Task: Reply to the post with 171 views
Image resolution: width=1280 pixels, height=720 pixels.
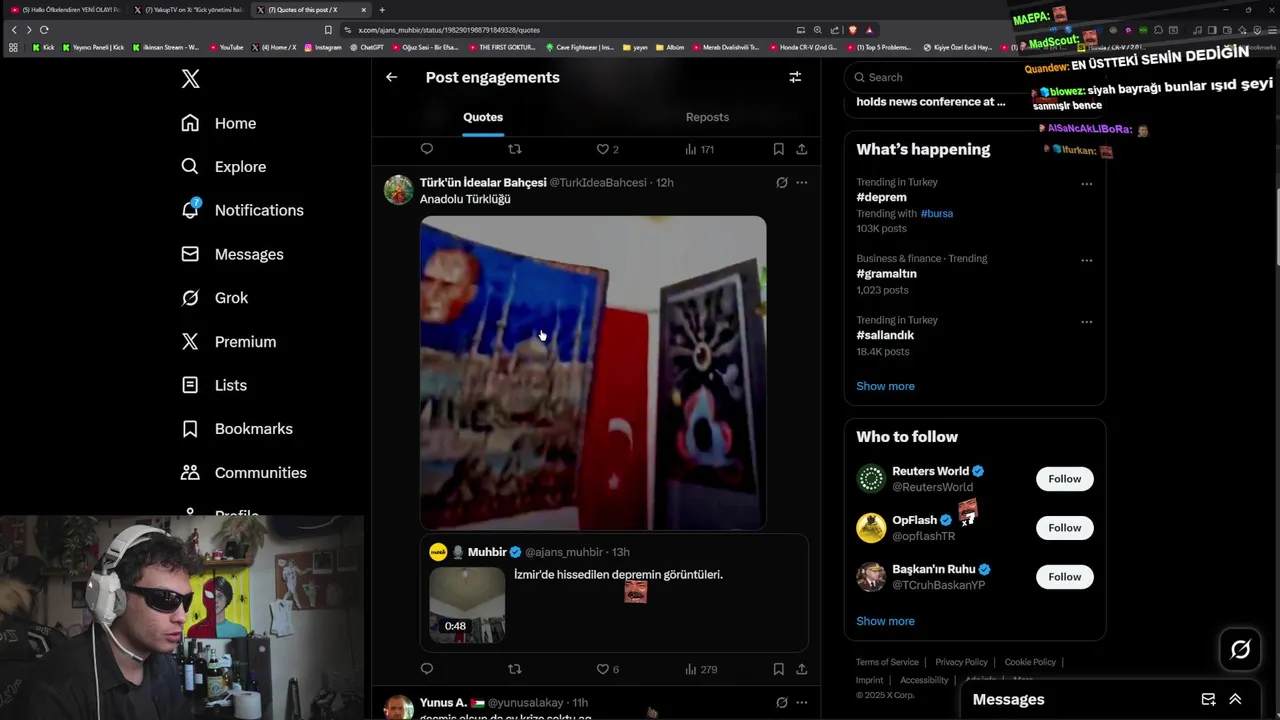Action: click(x=427, y=149)
